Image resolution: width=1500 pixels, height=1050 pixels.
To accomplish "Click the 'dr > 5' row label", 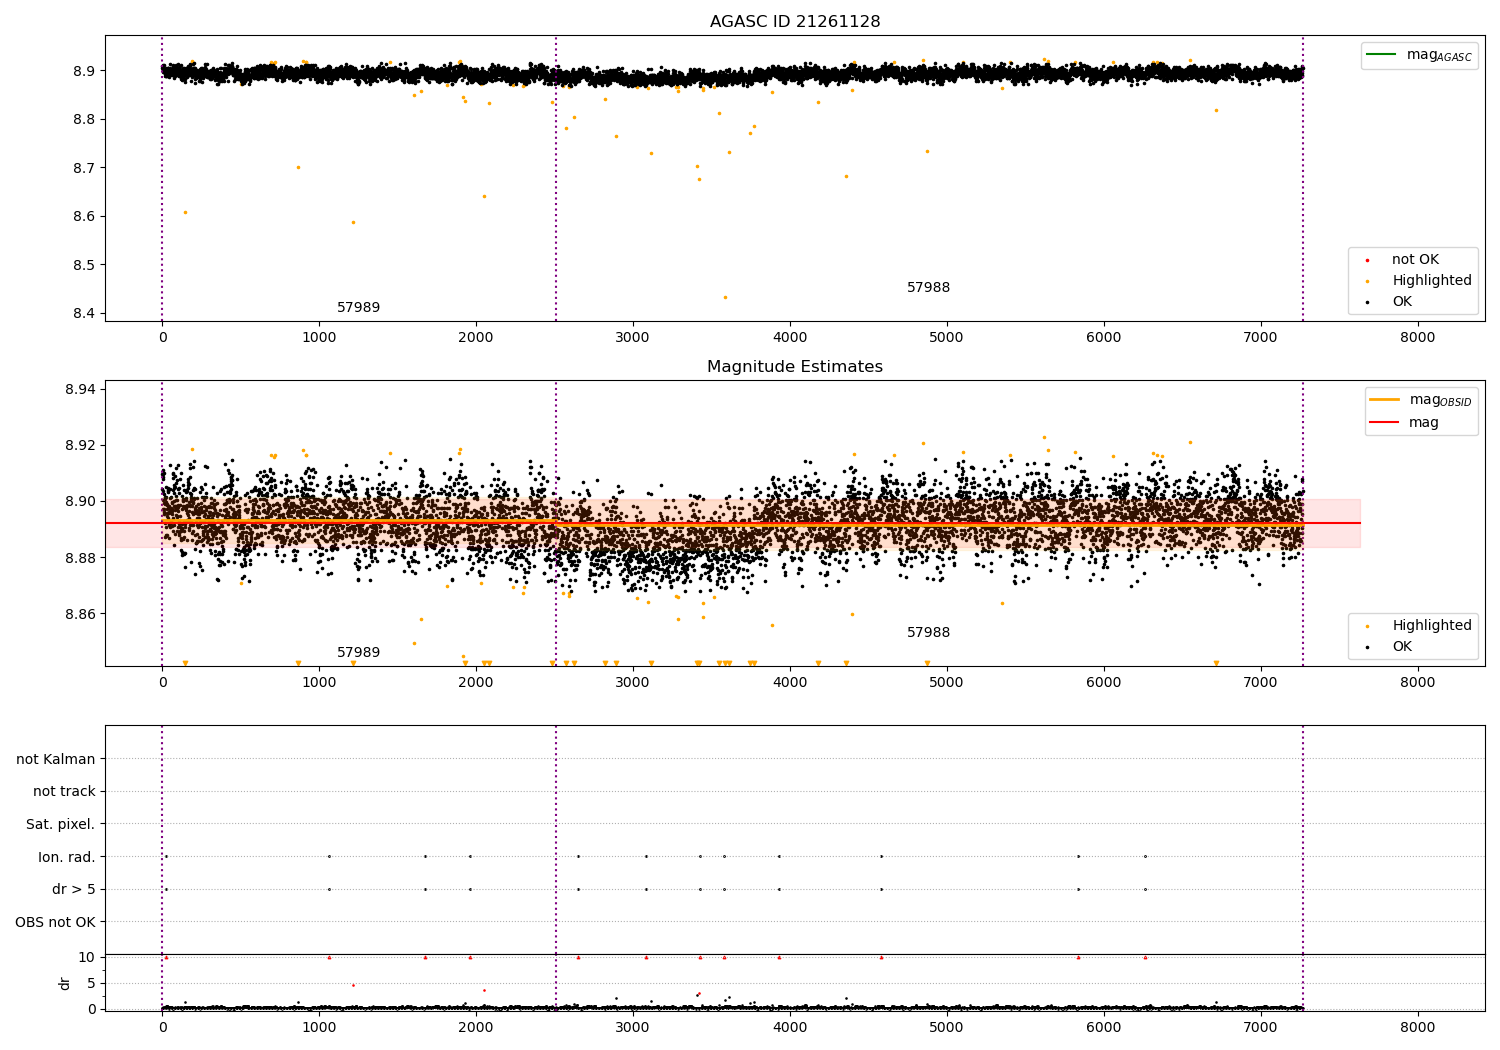I will coord(74,890).
